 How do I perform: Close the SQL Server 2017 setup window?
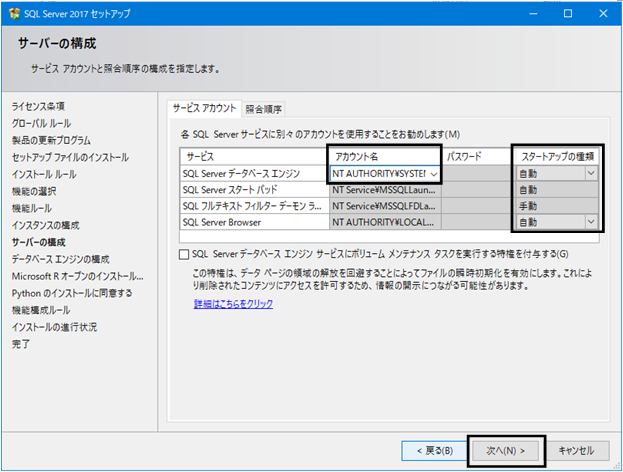tap(603, 14)
